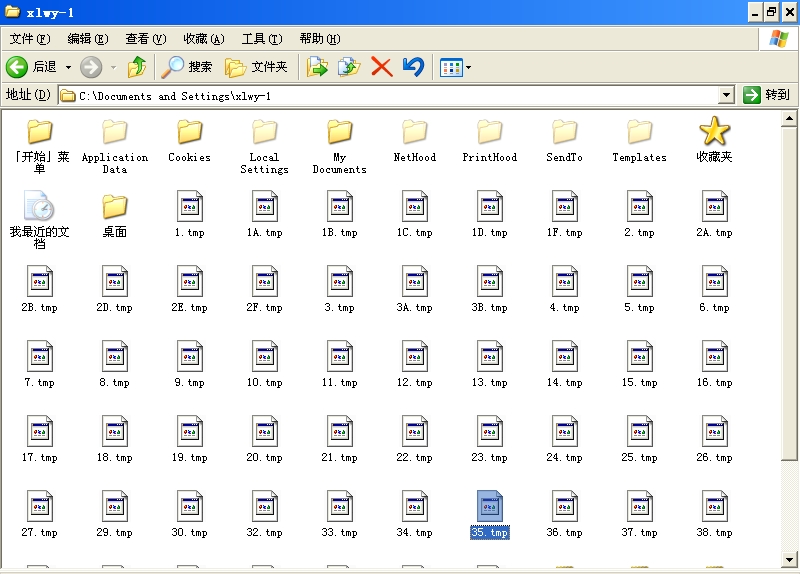Open the 文件(F) menu
Viewport: 800px width, 574px height.
[x=30, y=39]
